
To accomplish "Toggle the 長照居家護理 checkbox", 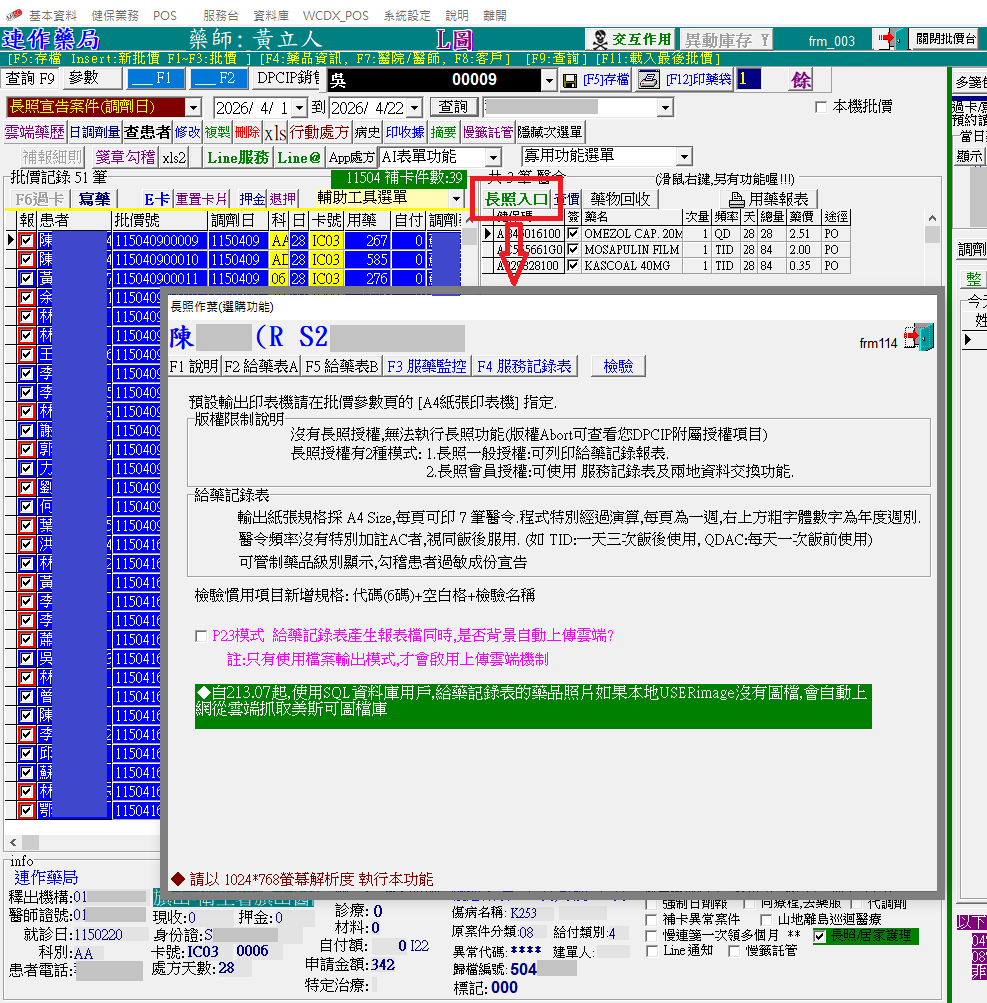I will coord(819,936).
